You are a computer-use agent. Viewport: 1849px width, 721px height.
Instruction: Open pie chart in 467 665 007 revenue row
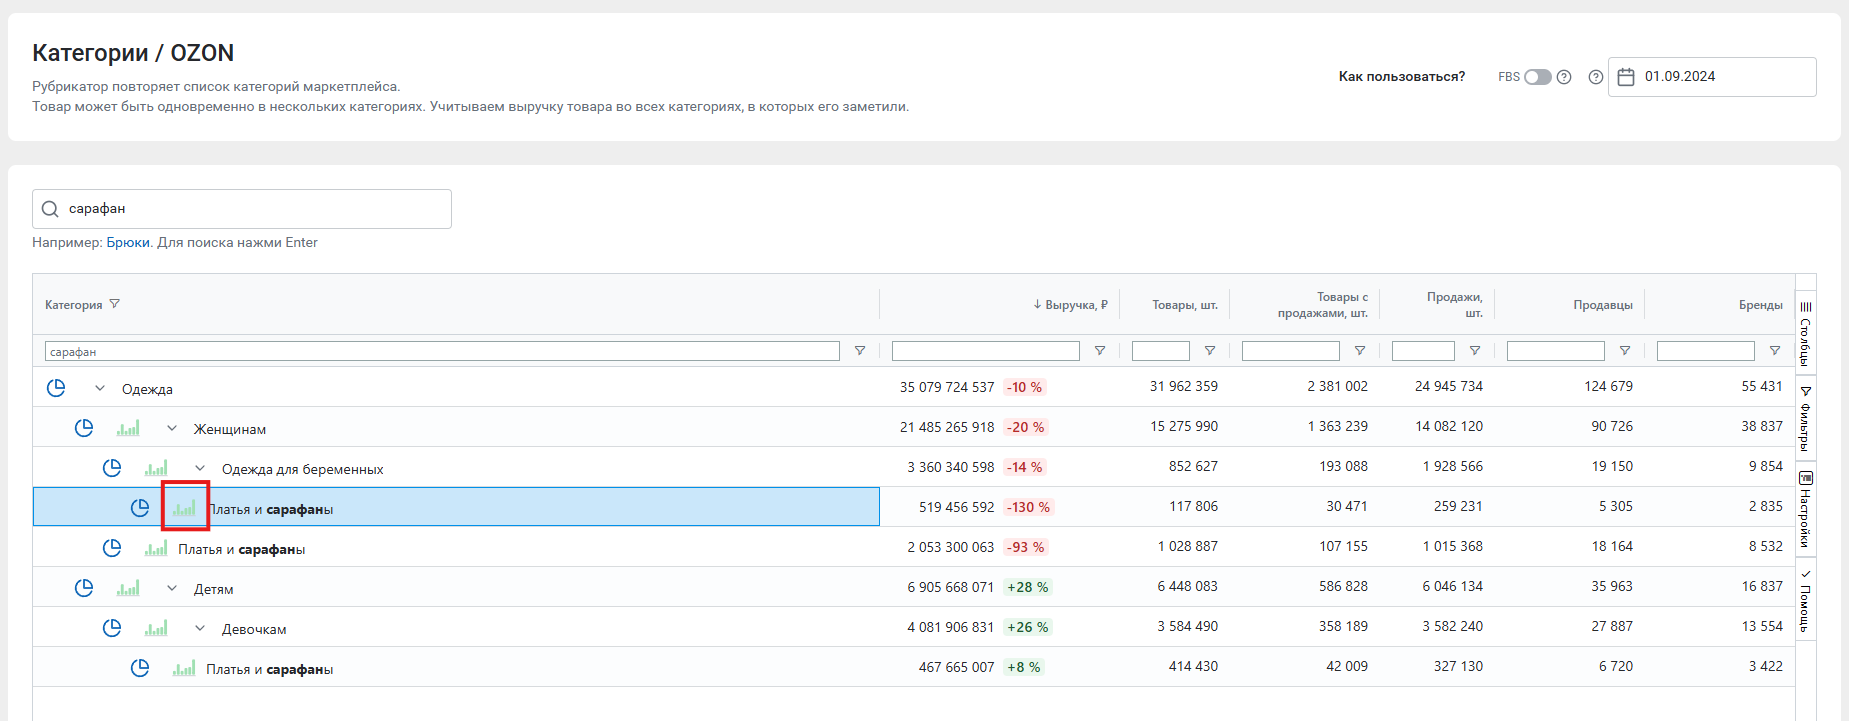click(x=140, y=668)
